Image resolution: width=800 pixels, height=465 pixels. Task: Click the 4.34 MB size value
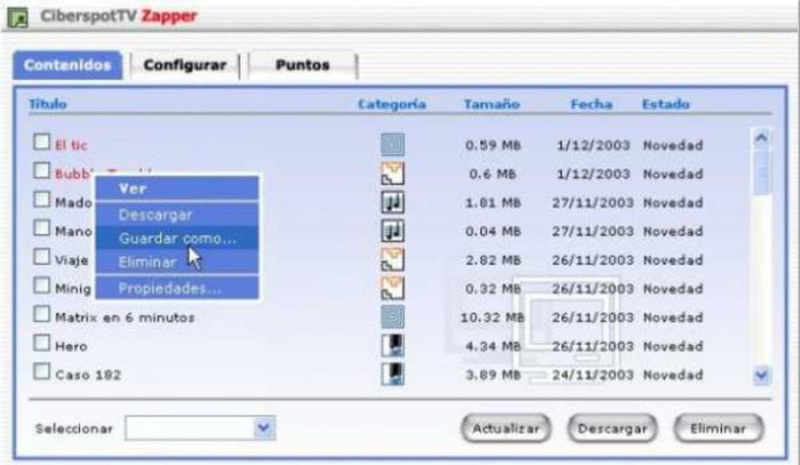tap(493, 346)
